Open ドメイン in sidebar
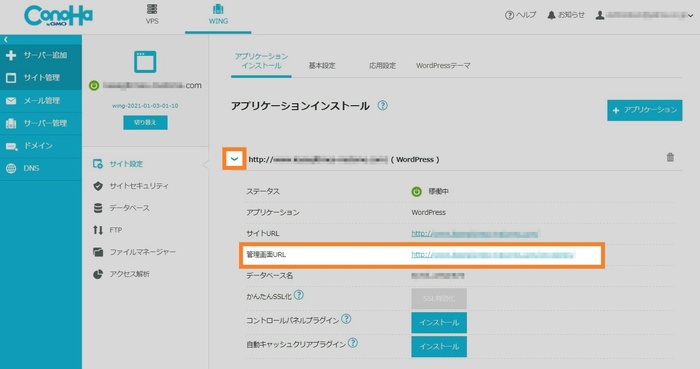The width and height of the screenshot is (700, 369). coord(41,146)
